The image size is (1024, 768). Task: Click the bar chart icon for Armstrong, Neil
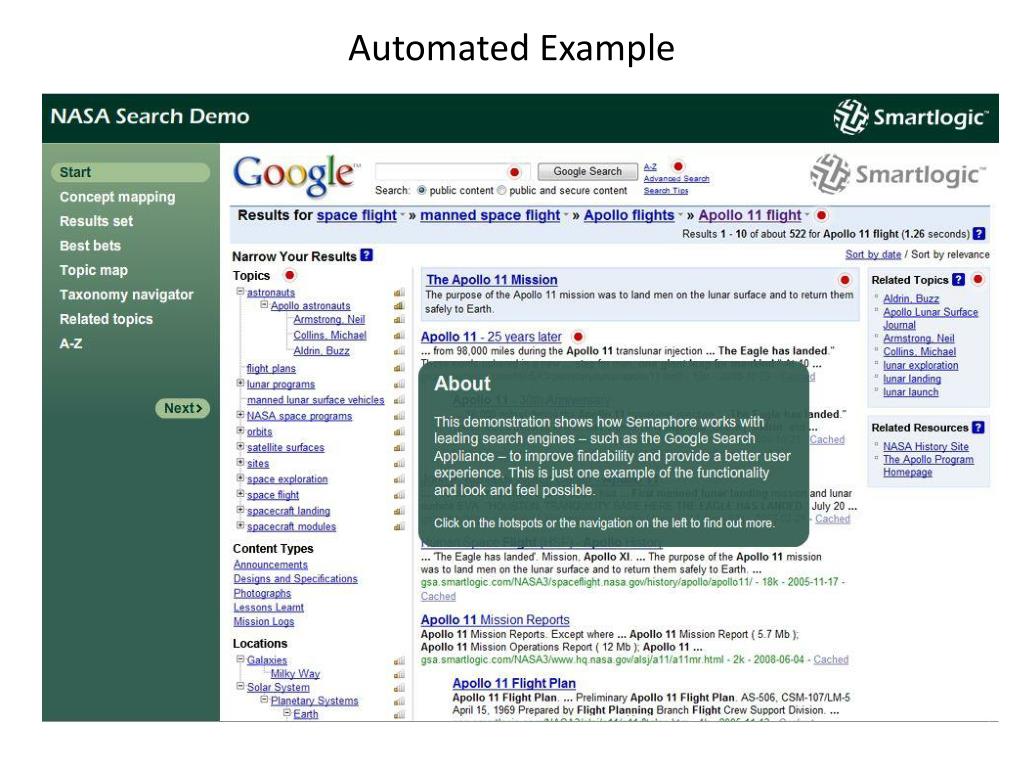[x=399, y=319]
